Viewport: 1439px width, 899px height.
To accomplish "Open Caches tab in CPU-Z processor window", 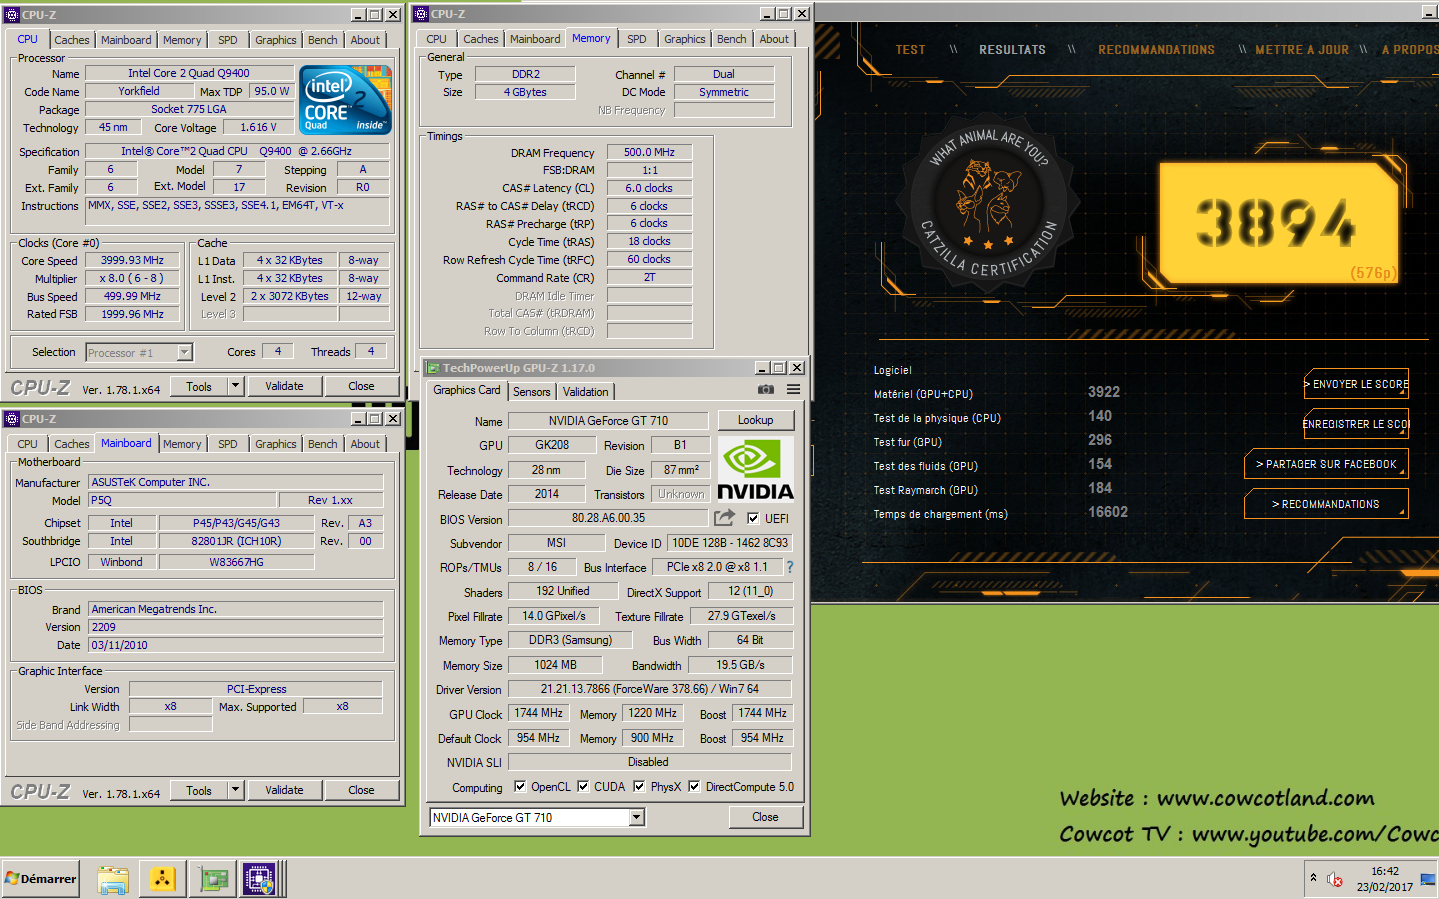I will (x=72, y=40).
